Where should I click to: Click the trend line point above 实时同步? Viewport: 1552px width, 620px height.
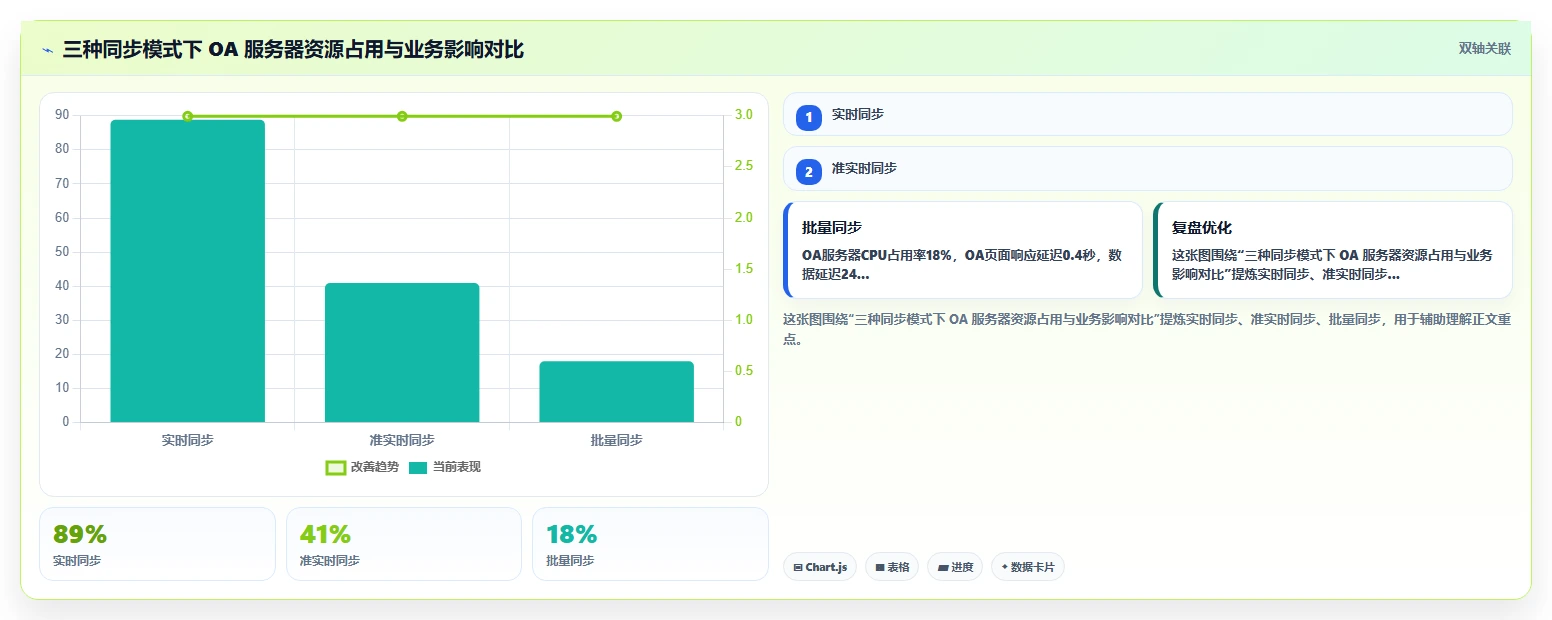point(187,116)
